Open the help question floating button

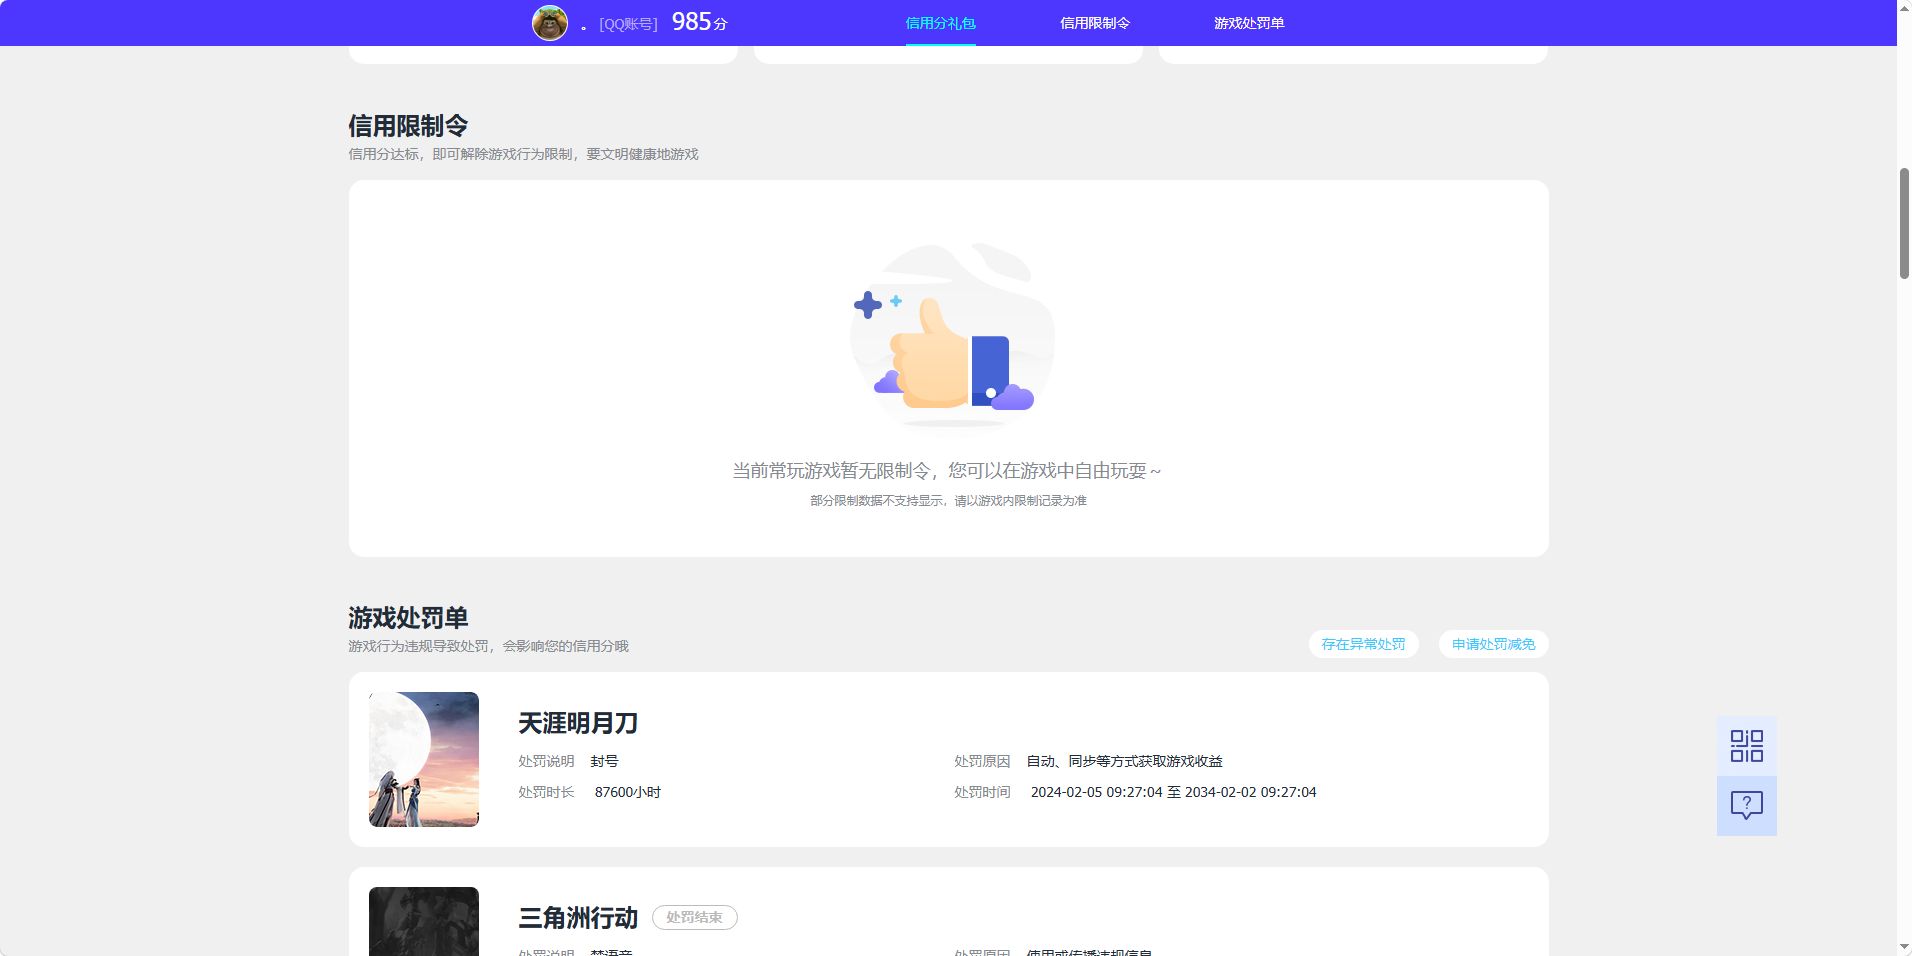coord(1746,806)
